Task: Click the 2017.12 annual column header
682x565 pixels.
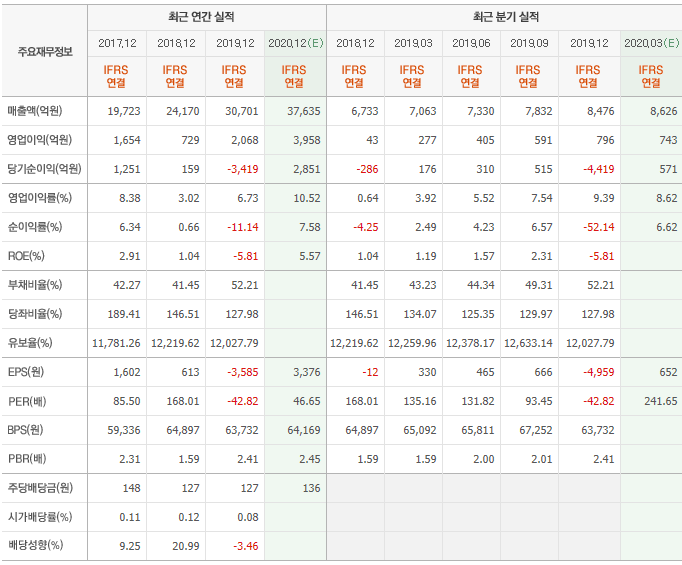Action: tap(117, 43)
